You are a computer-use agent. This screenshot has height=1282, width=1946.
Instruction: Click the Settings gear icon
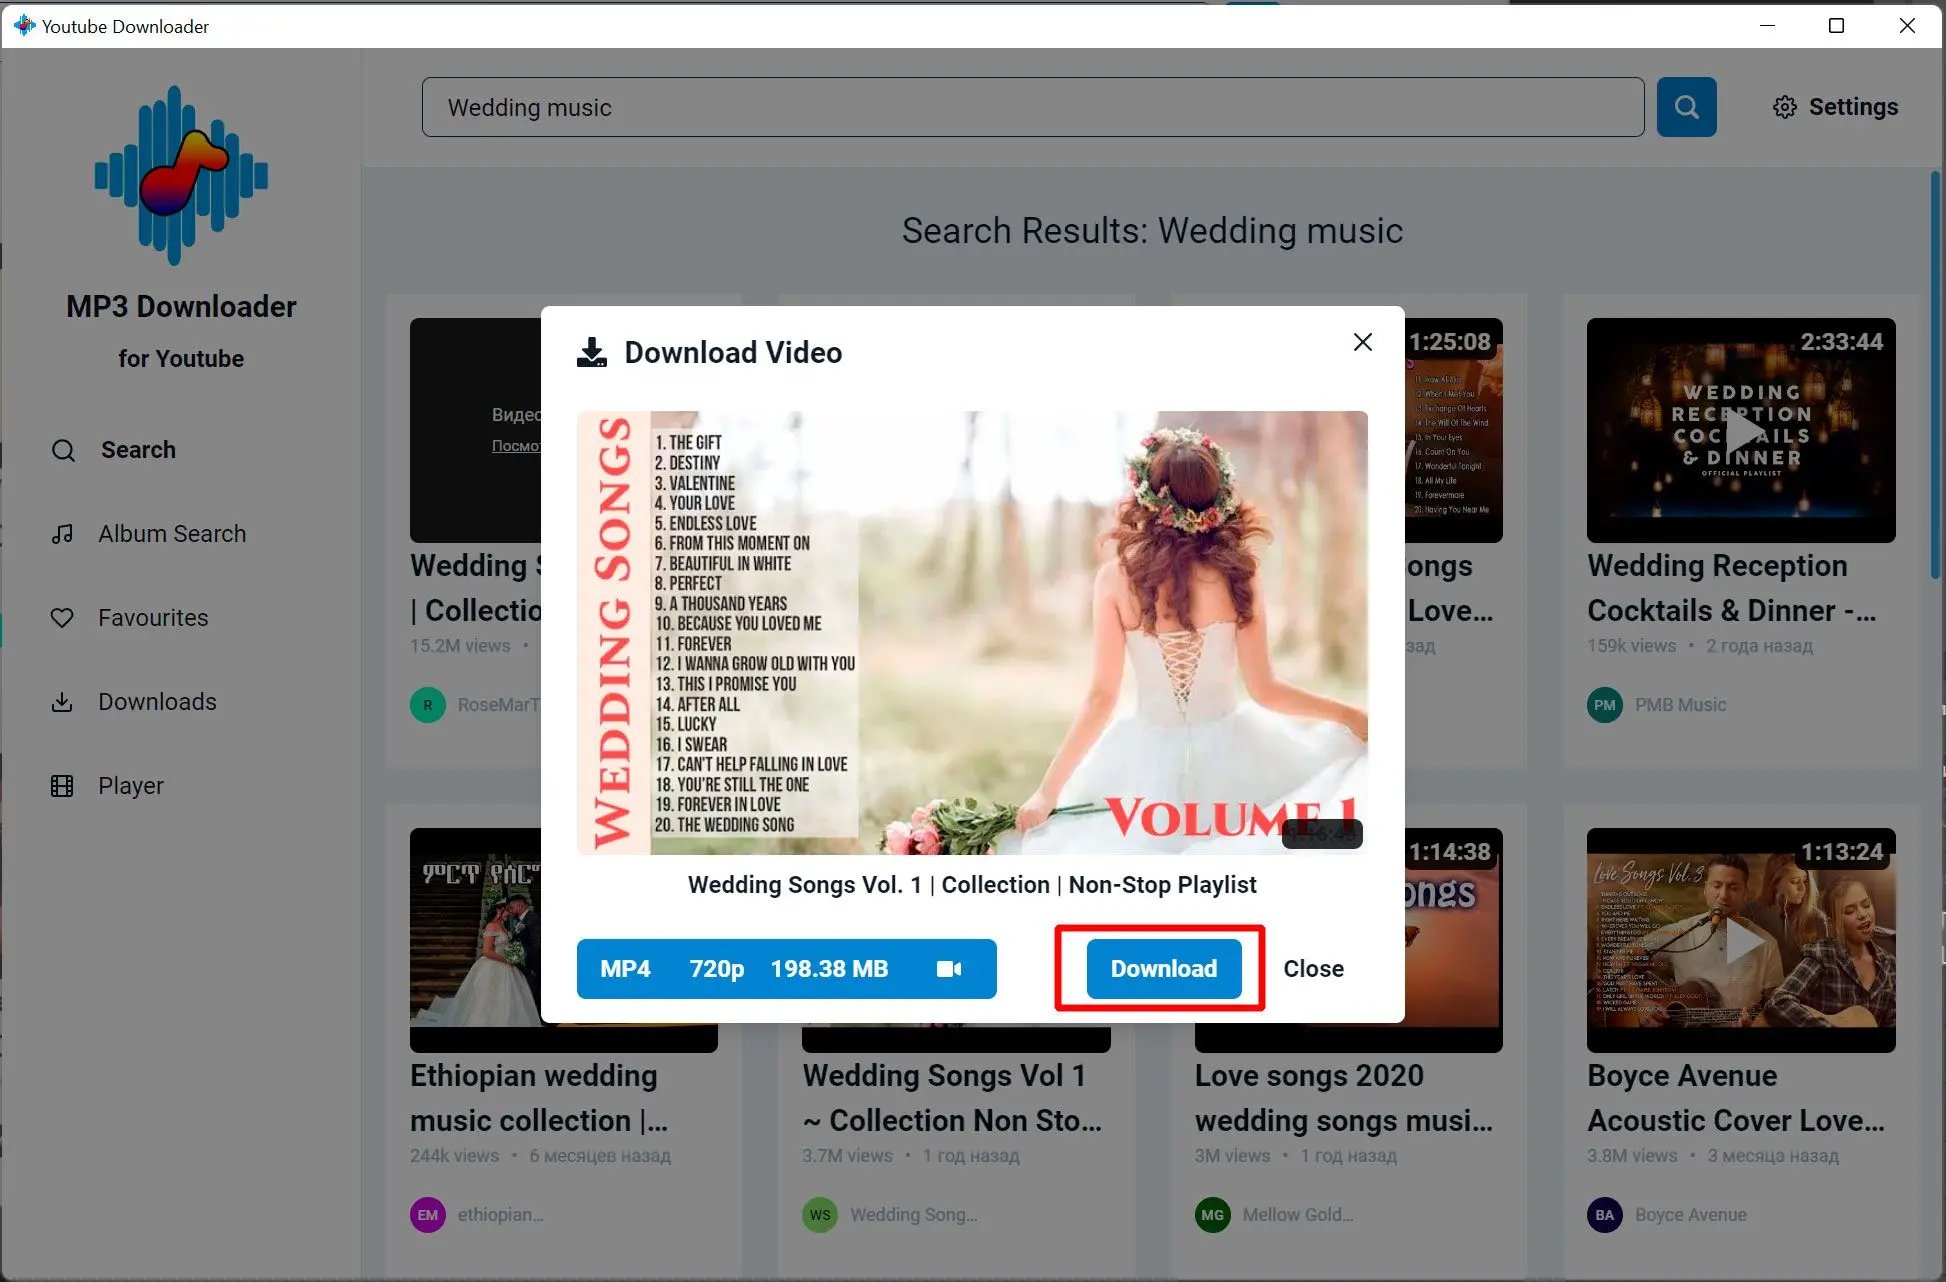click(x=1786, y=106)
